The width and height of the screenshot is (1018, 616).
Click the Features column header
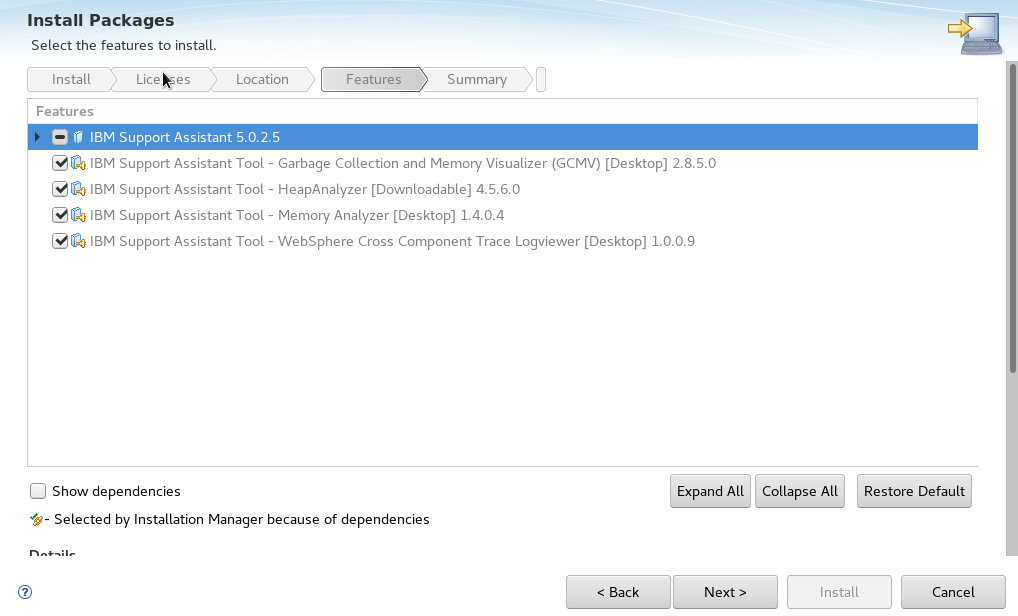503,112
